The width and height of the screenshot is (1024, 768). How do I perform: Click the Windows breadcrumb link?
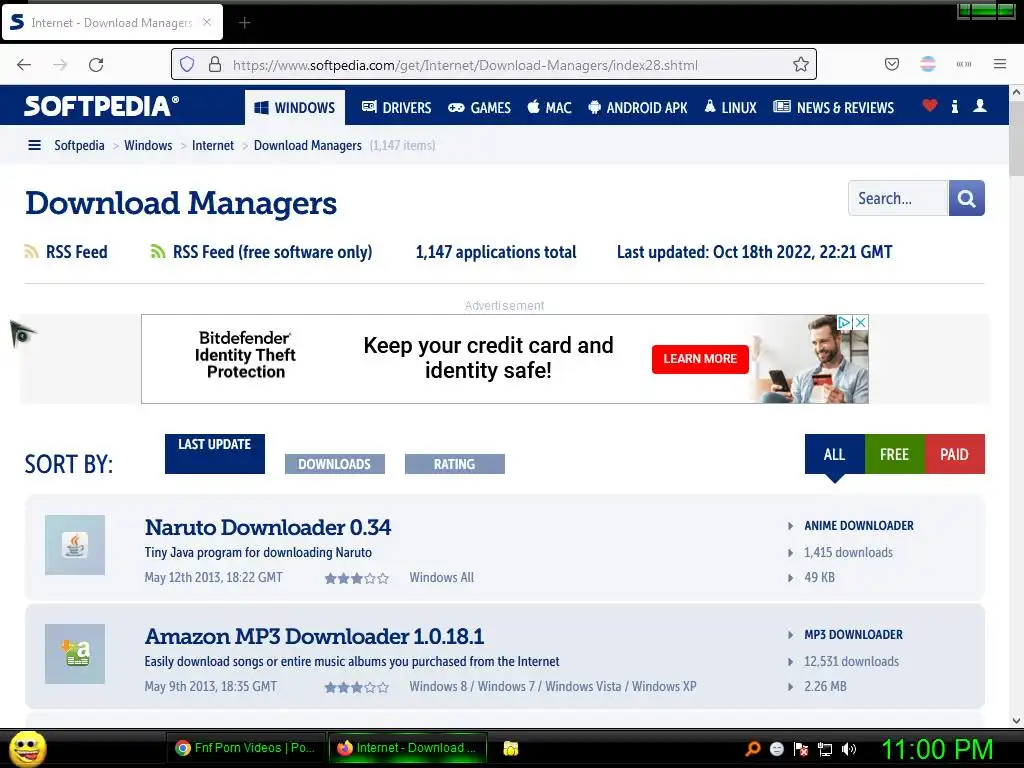(148, 145)
